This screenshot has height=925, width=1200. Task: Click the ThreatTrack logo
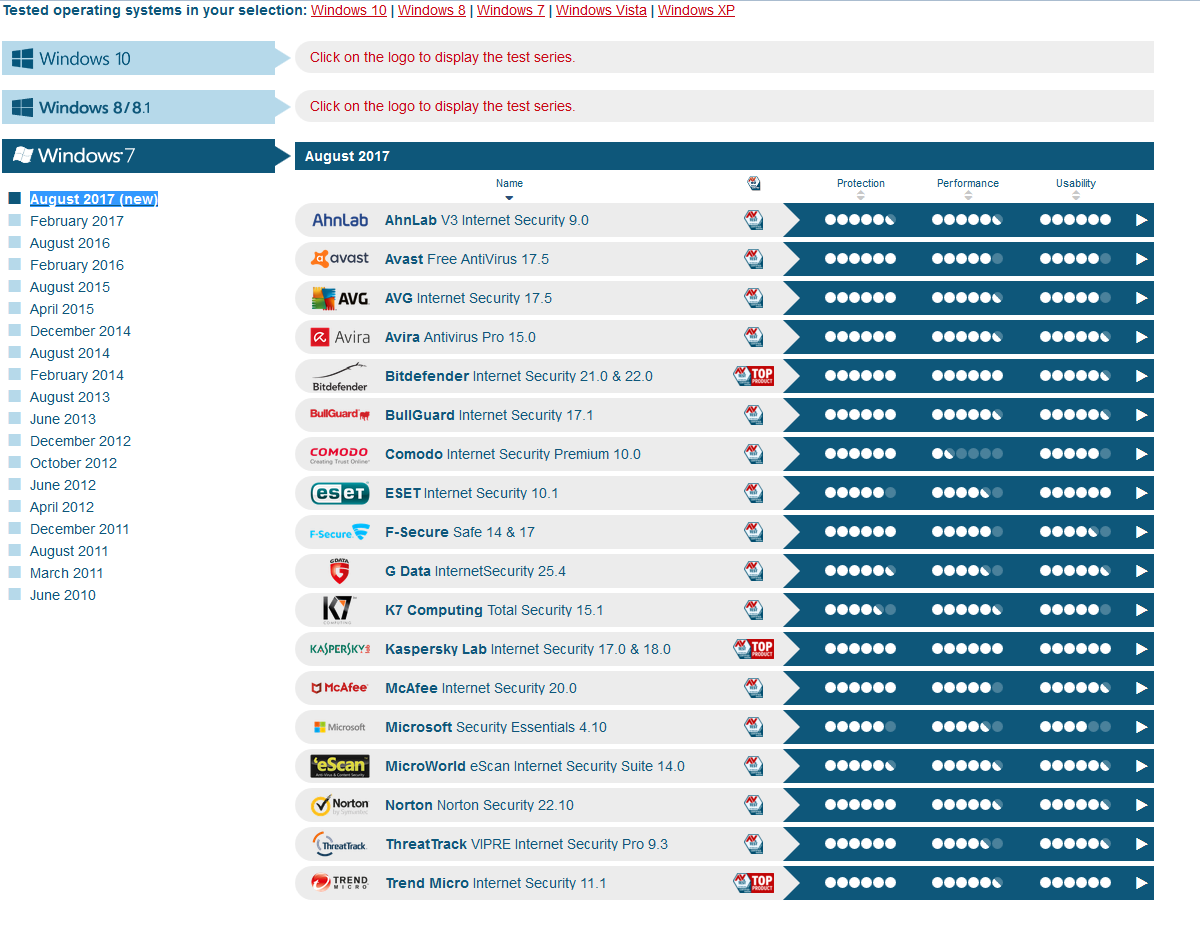coord(340,844)
